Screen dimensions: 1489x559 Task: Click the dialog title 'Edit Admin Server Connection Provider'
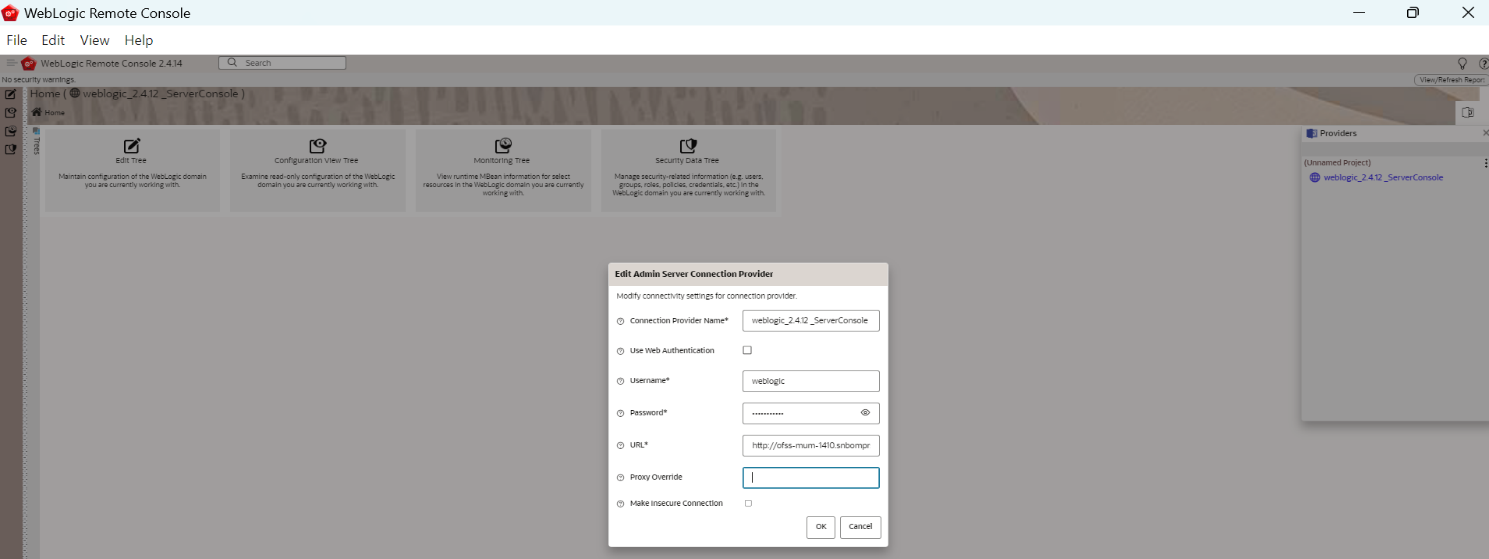(694, 274)
